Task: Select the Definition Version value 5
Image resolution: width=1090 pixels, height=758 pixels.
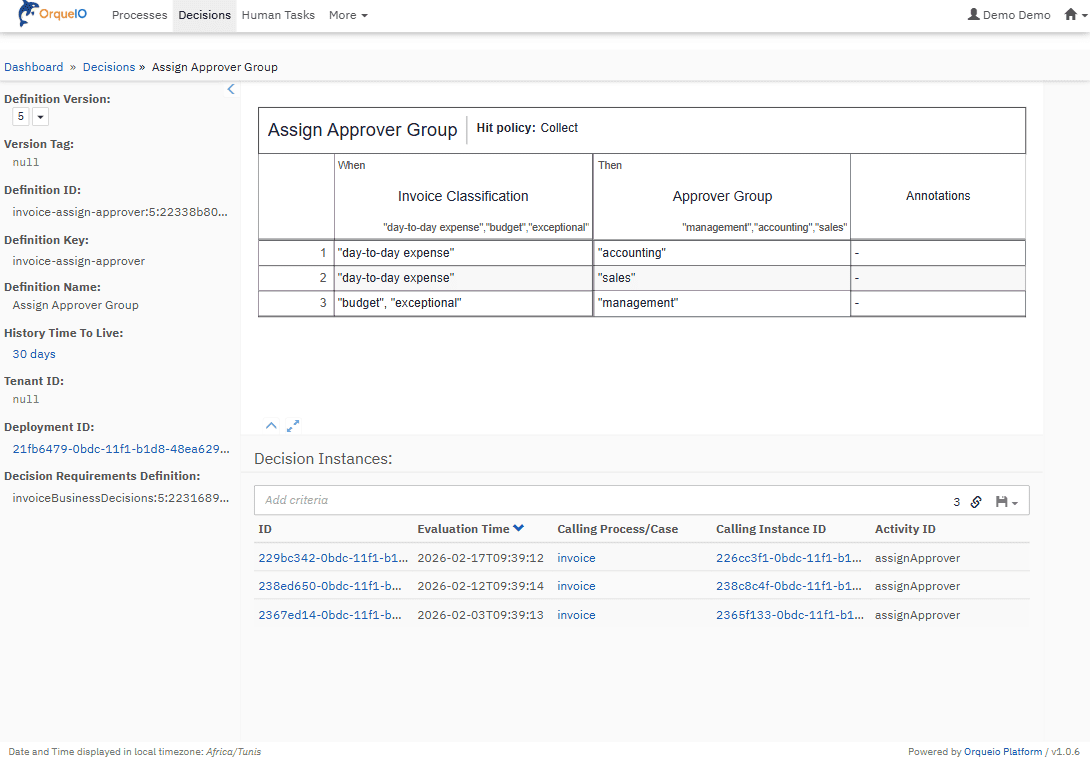Action: point(21,117)
